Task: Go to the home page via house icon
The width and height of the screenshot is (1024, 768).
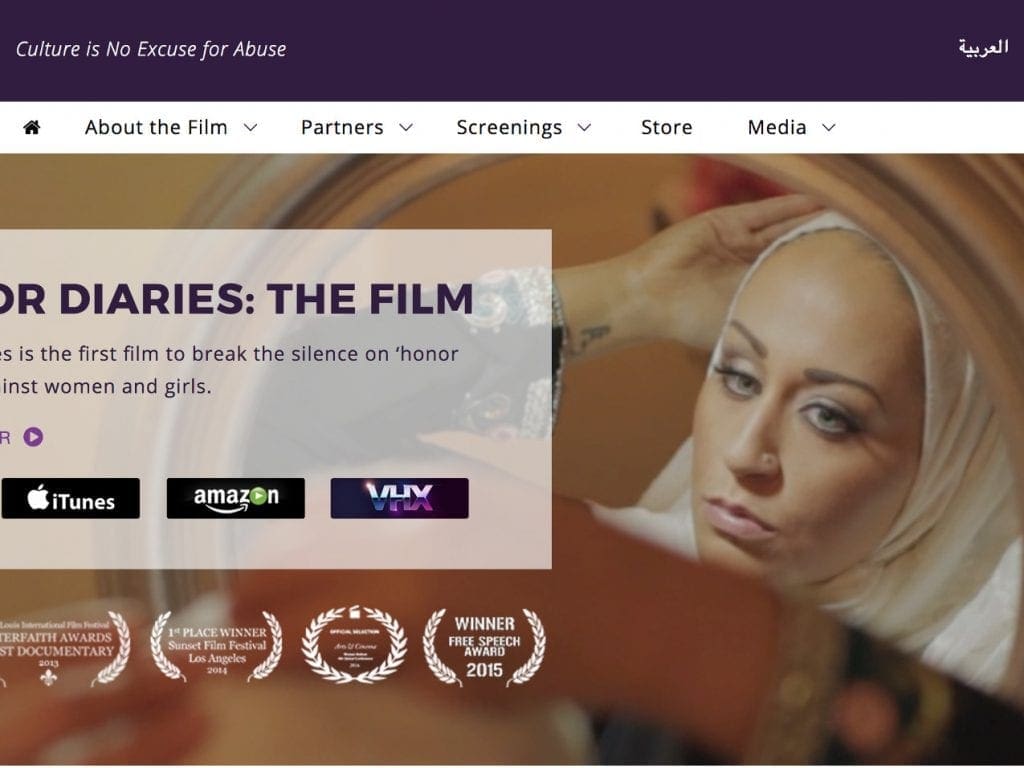Action: click(31, 127)
